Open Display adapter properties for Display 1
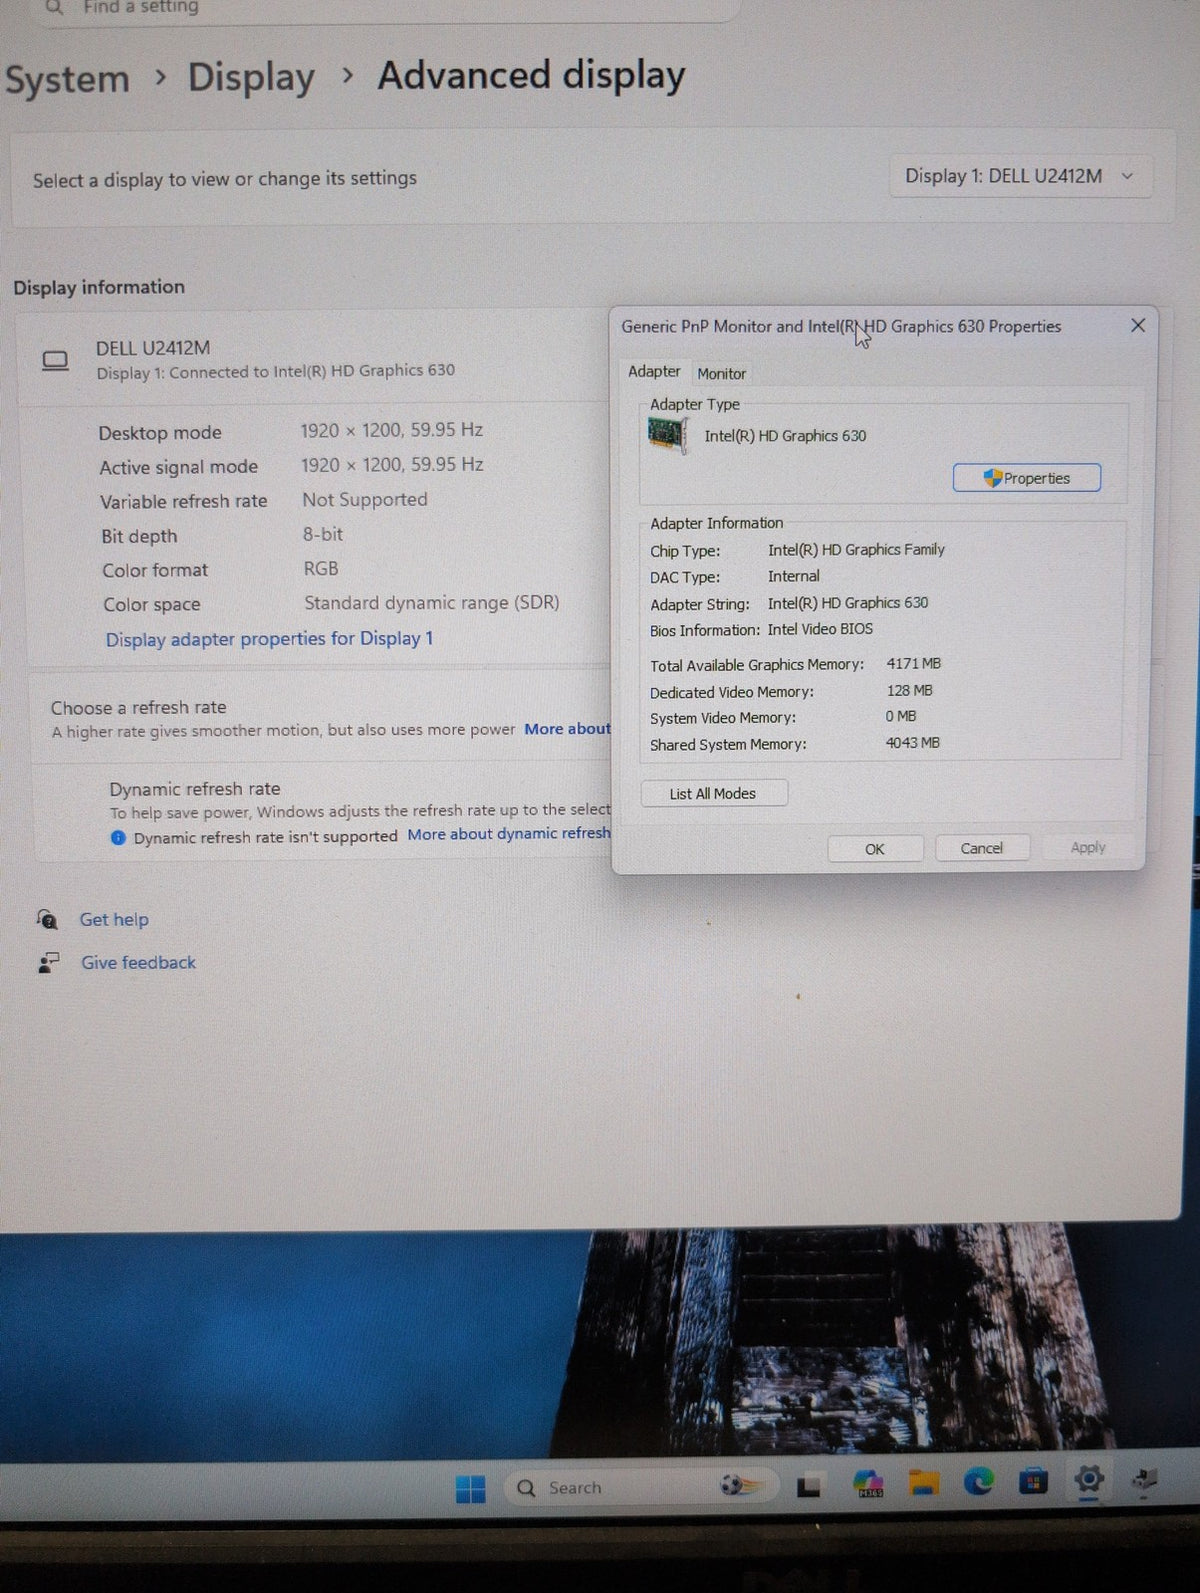This screenshot has width=1200, height=1593. tap(269, 638)
